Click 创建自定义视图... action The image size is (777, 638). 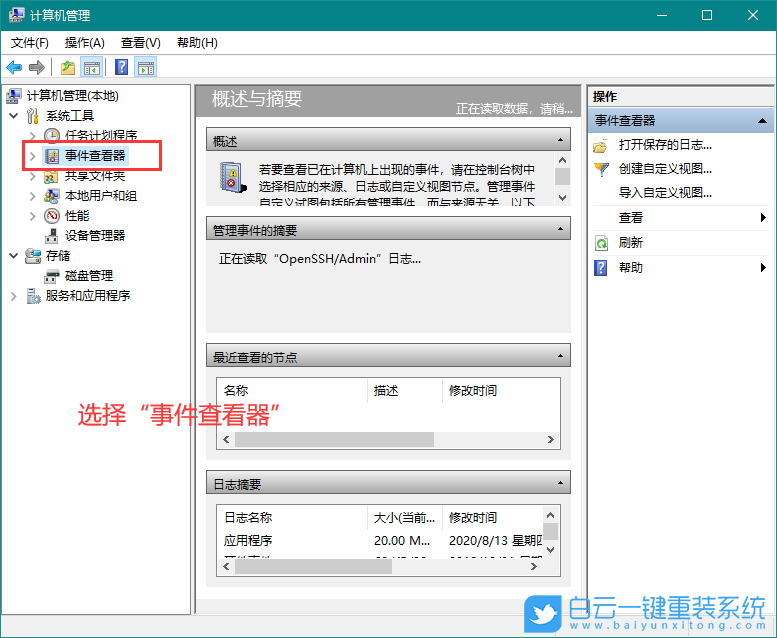coord(665,169)
